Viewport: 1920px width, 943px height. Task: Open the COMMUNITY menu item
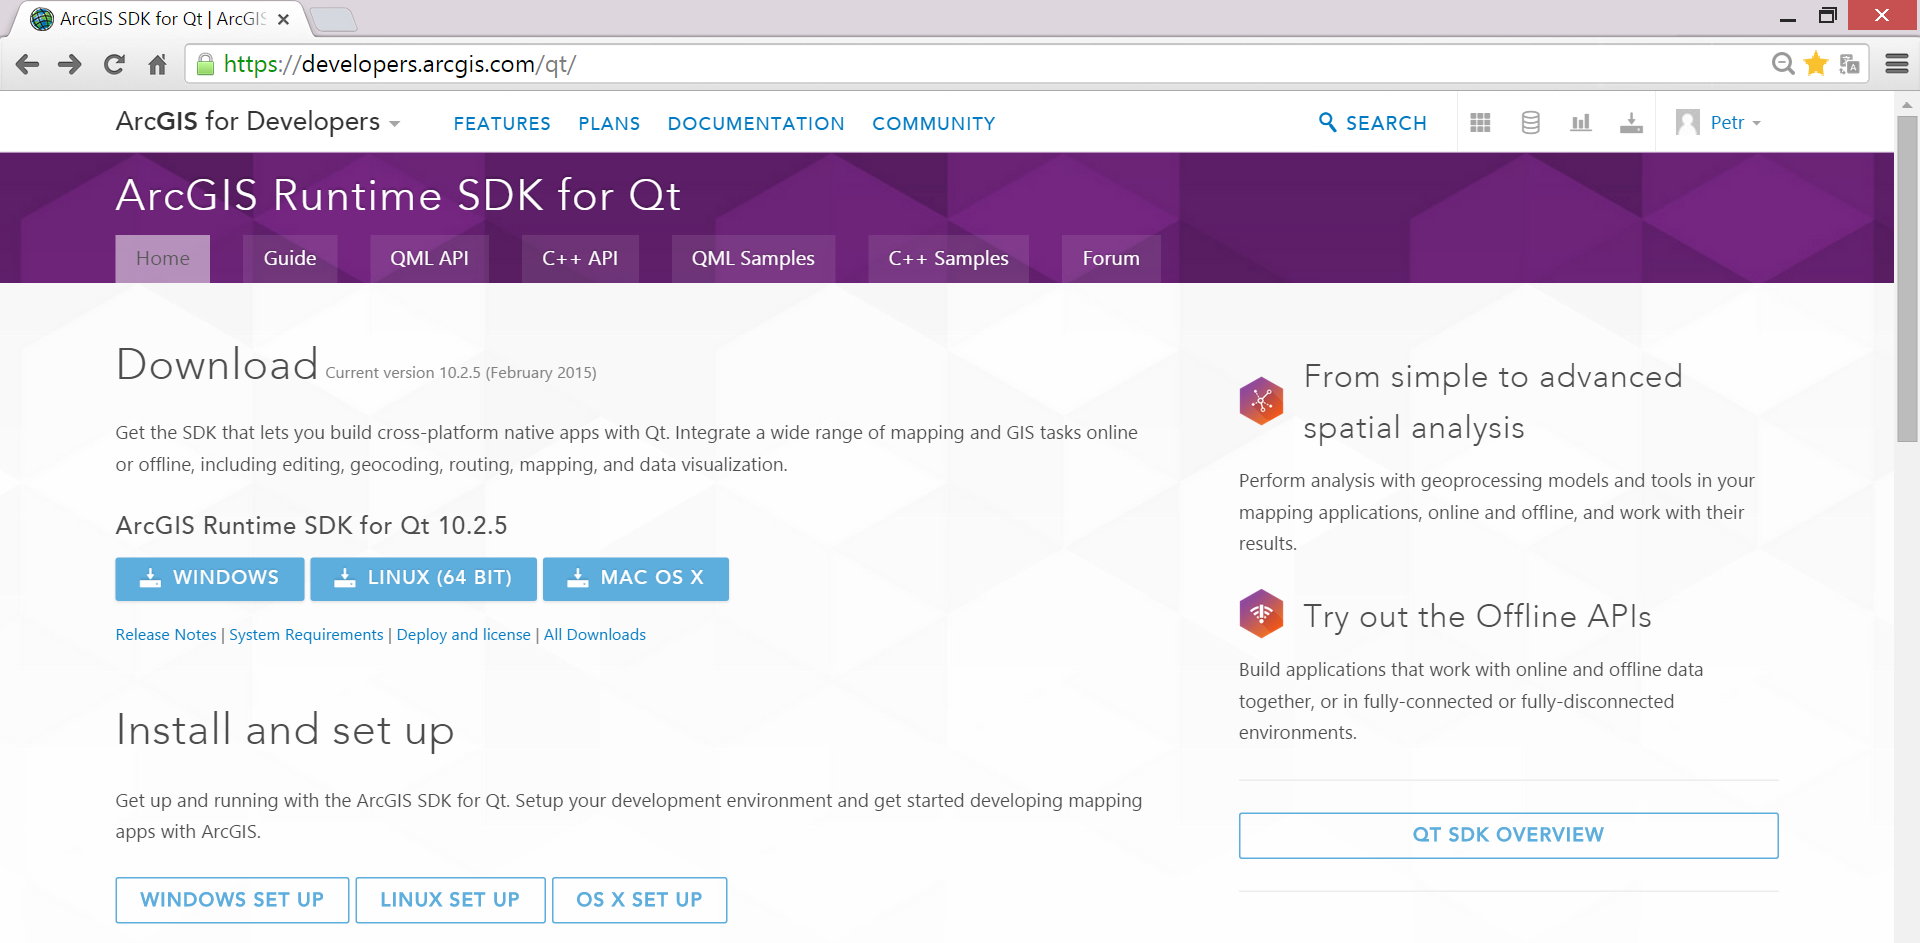(934, 124)
